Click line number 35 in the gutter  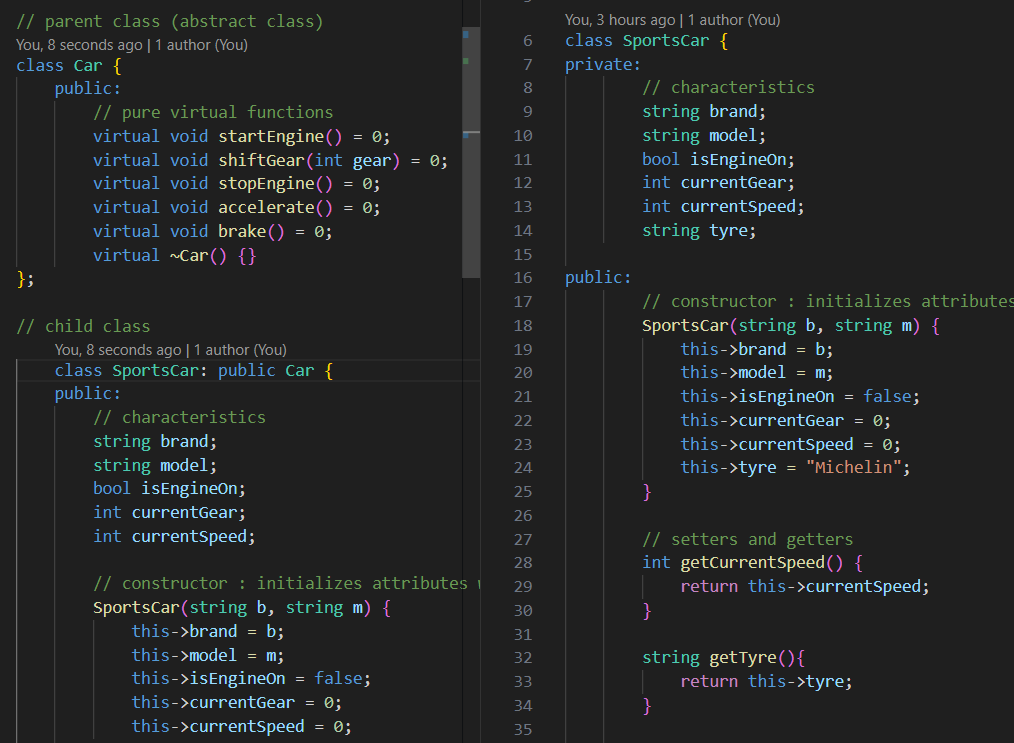[523, 729]
